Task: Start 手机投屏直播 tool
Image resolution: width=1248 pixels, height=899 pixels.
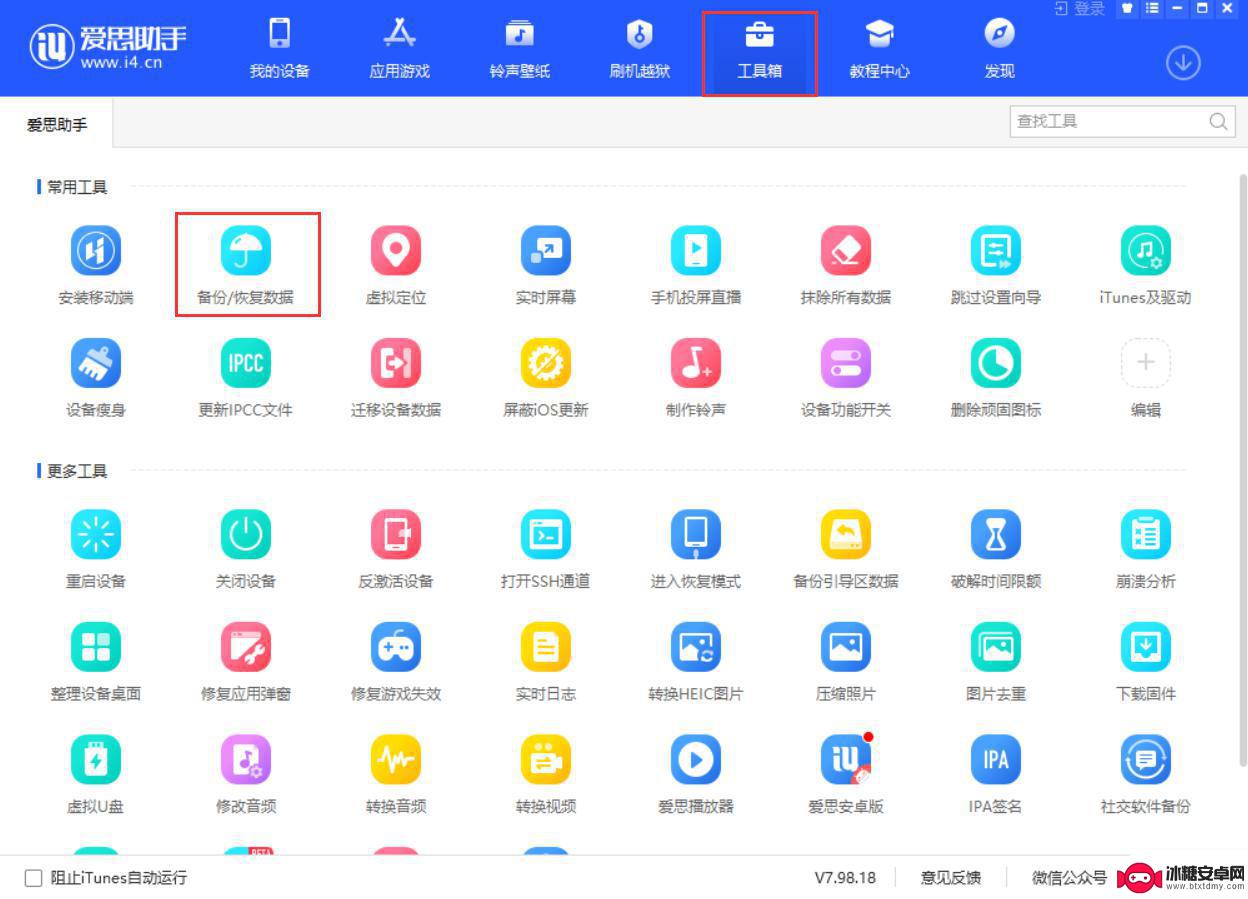Action: (696, 251)
